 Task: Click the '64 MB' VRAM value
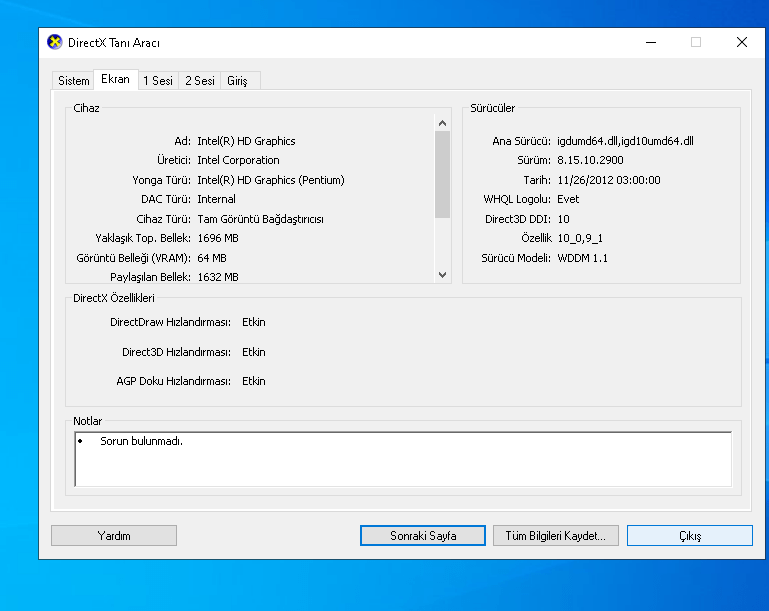(x=212, y=257)
